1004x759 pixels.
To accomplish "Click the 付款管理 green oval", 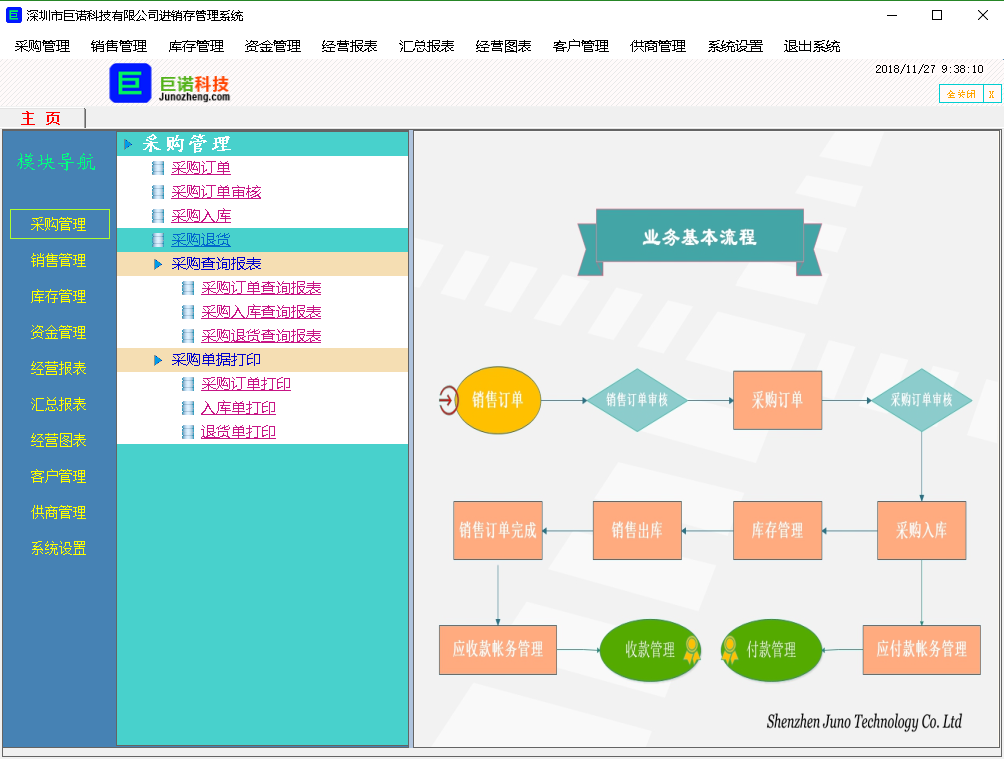I will pos(771,650).
